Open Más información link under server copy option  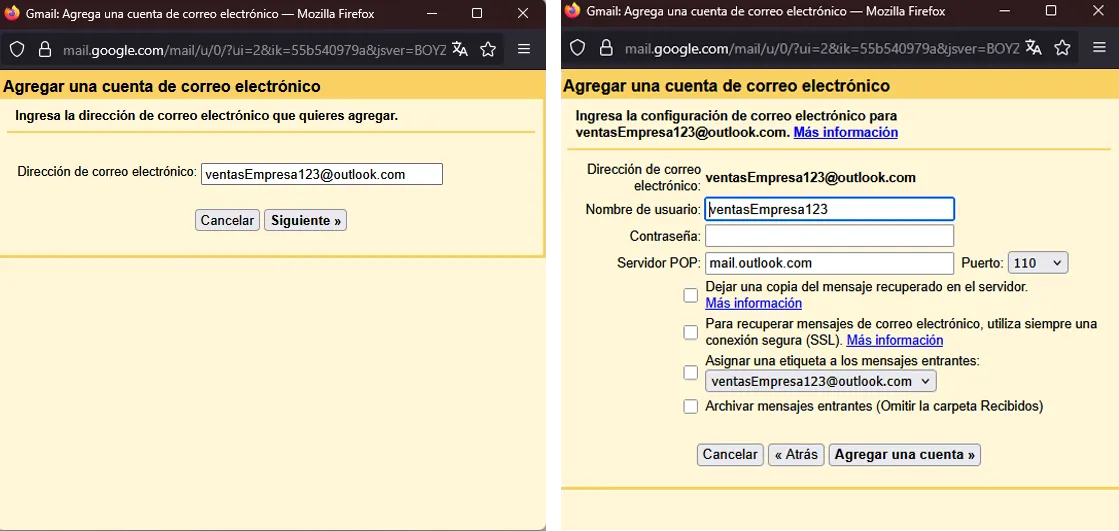pyautogui.click(x=754, y=303)
